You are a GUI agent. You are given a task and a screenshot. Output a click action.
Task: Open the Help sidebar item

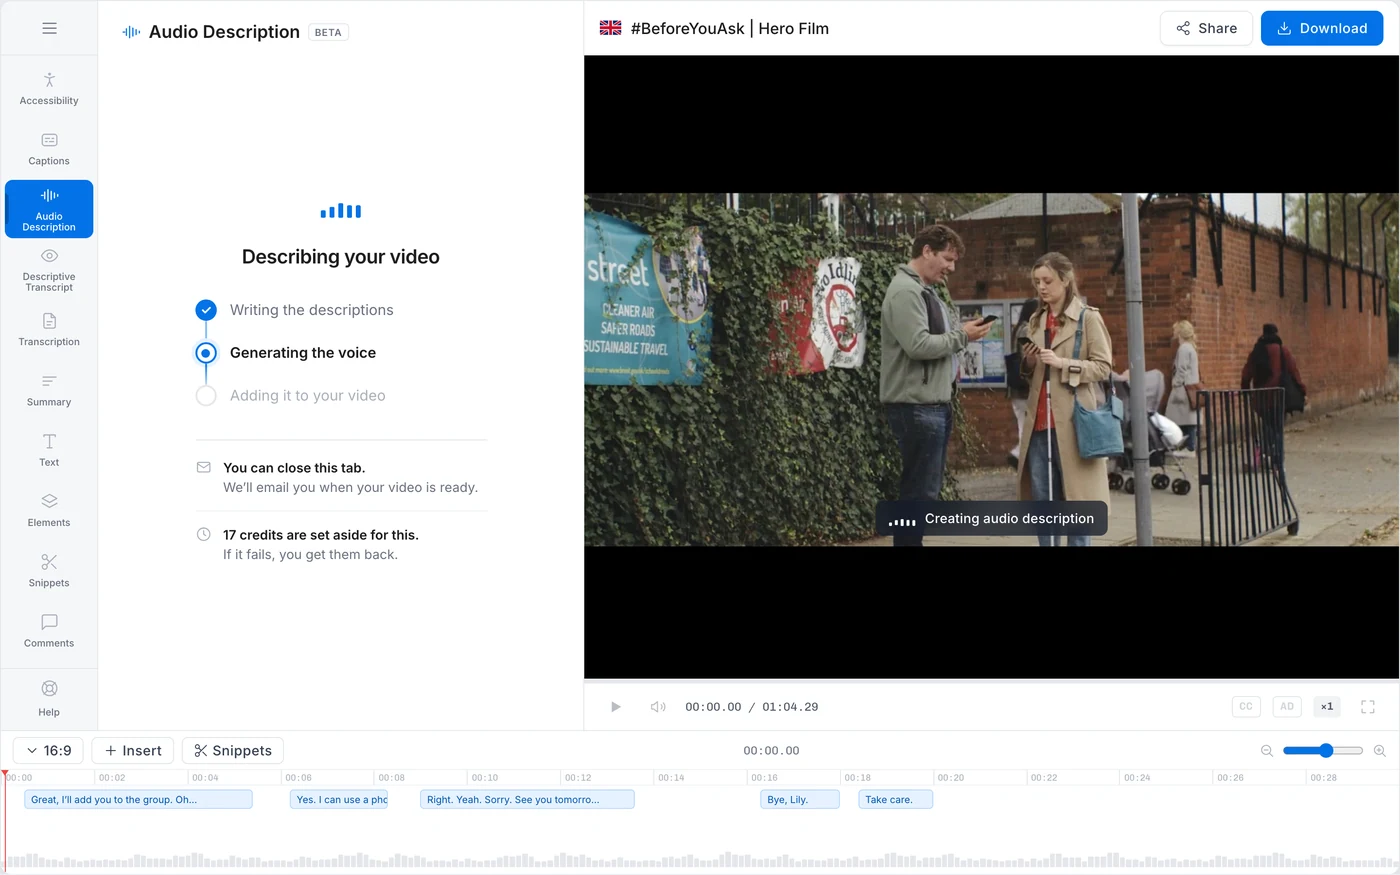click(49, 699)
